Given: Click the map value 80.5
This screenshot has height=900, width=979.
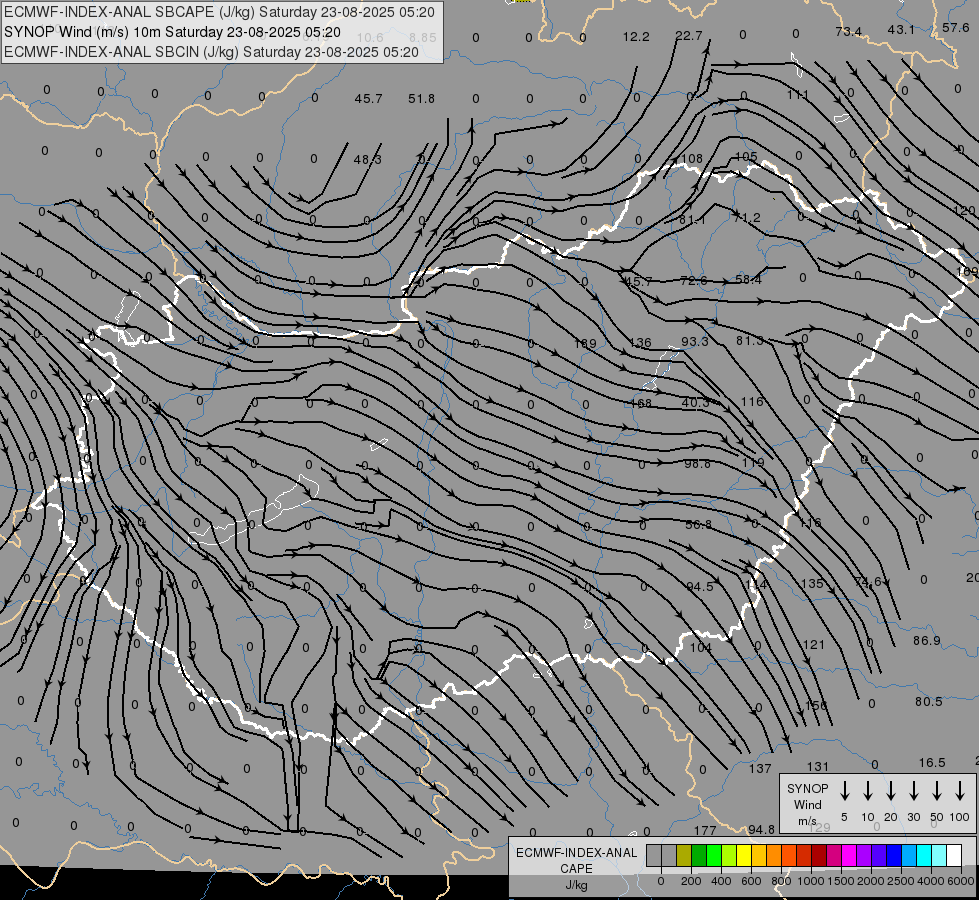Looking at the screenshot, I should click(x=928, y=702).
